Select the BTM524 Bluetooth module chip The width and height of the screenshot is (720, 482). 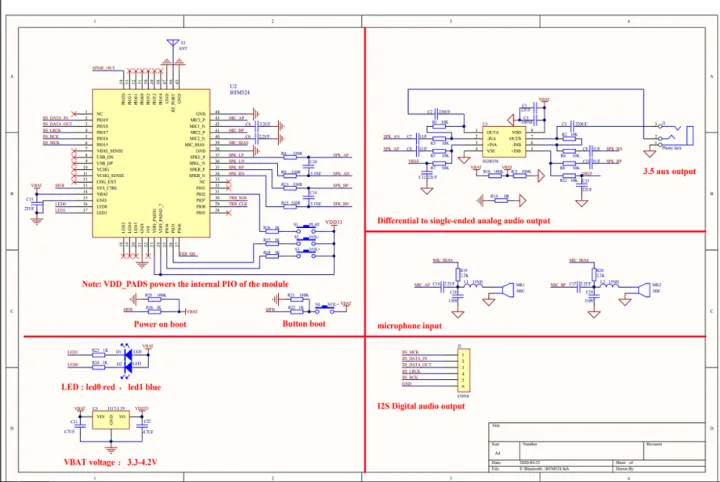(x=150, y=171)
